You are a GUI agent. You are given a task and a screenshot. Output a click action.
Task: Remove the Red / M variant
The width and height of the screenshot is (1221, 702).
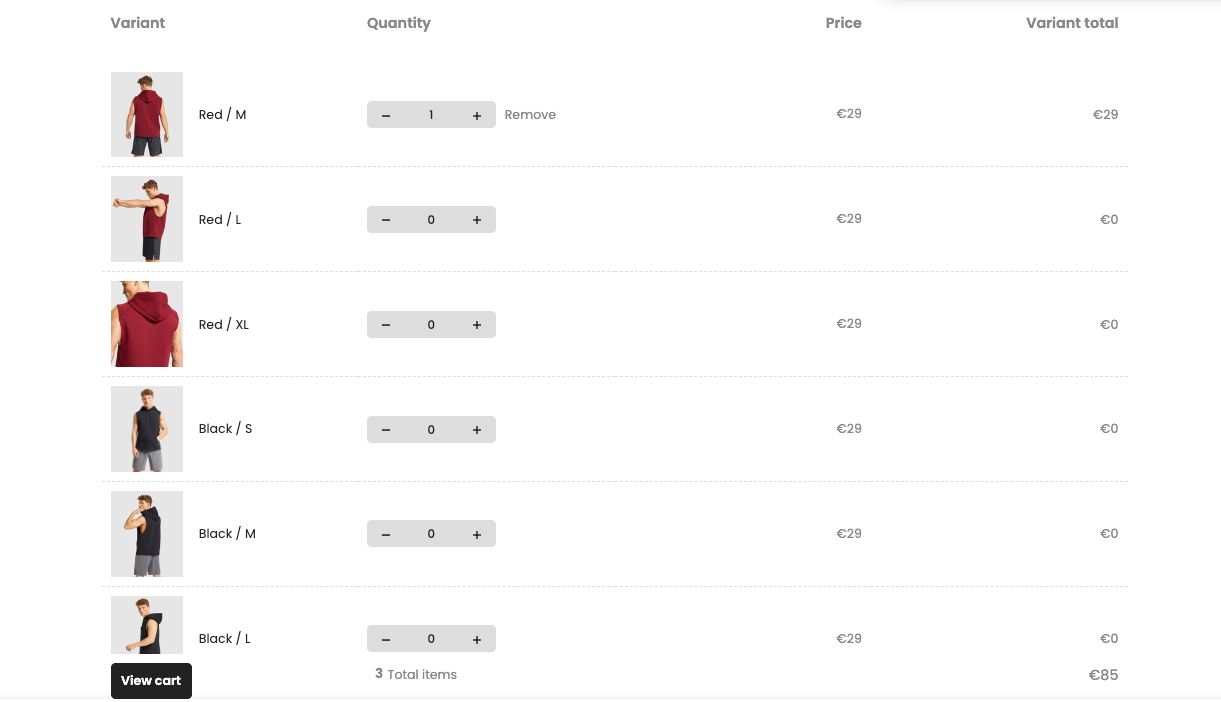[530, 115]
